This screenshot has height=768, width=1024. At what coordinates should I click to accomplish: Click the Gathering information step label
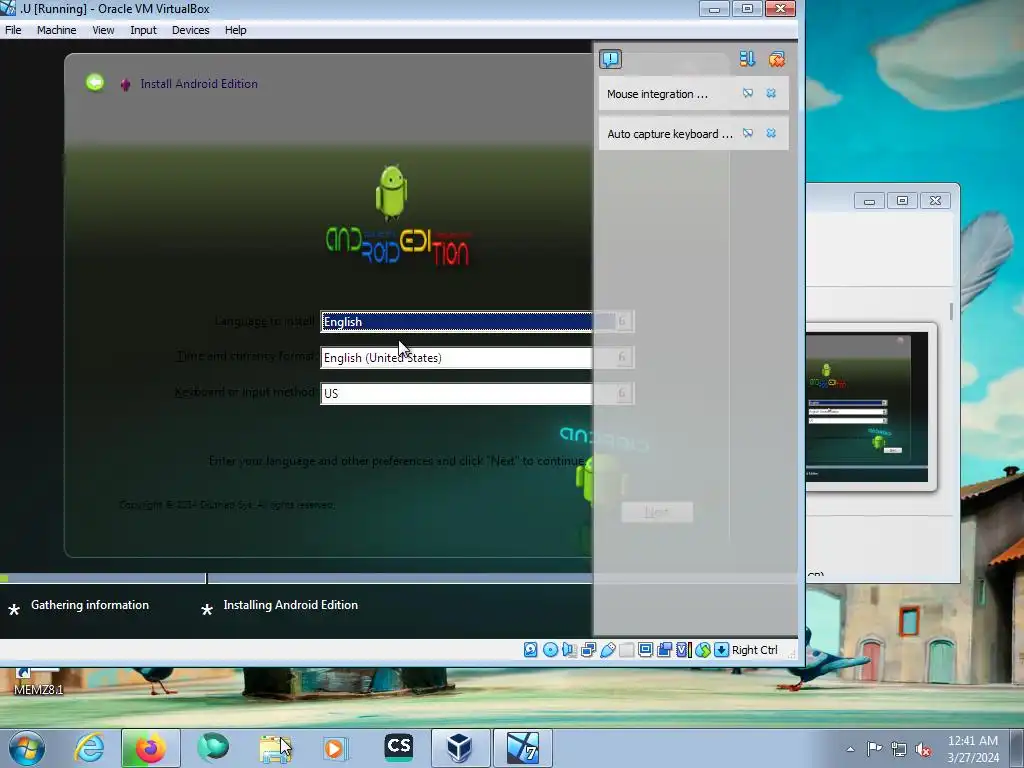(x=89, y=605)
